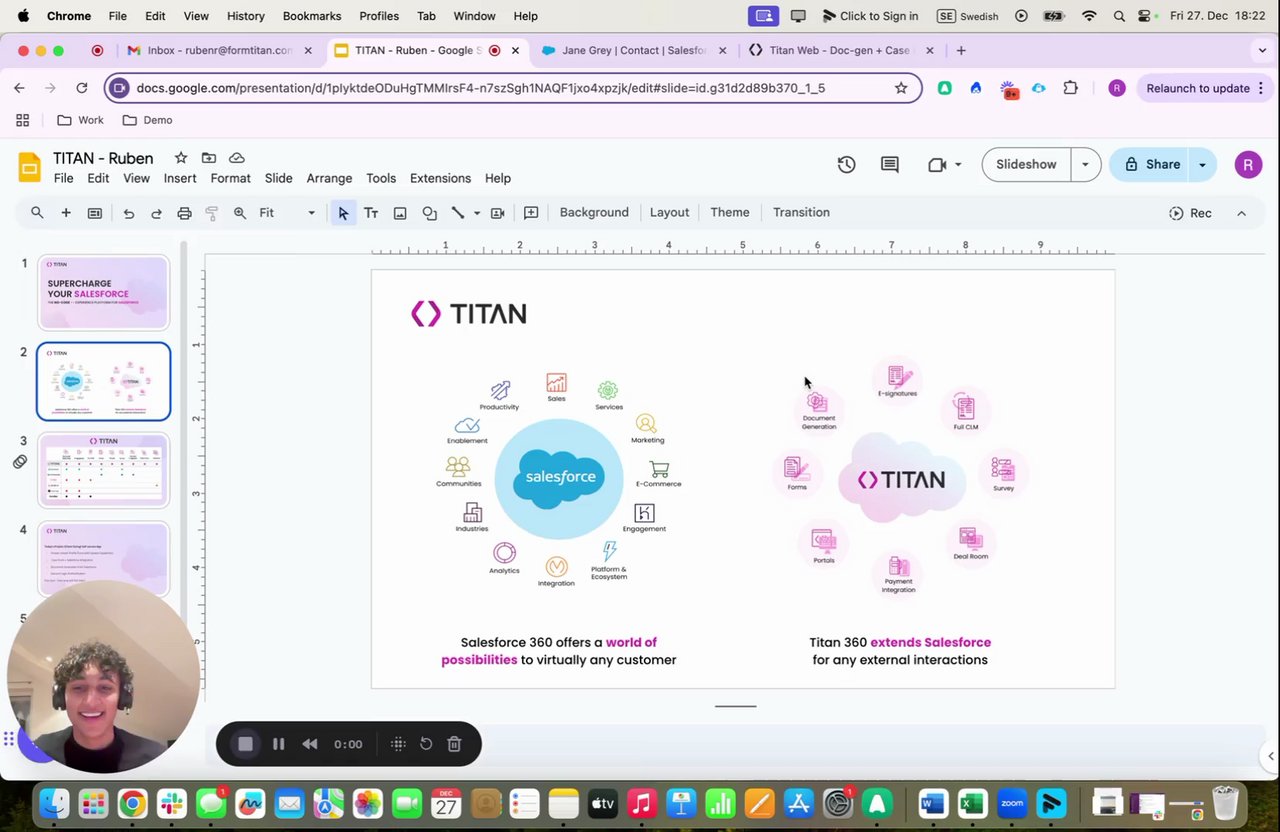Click the Rec button

(x=1190, y=213)
